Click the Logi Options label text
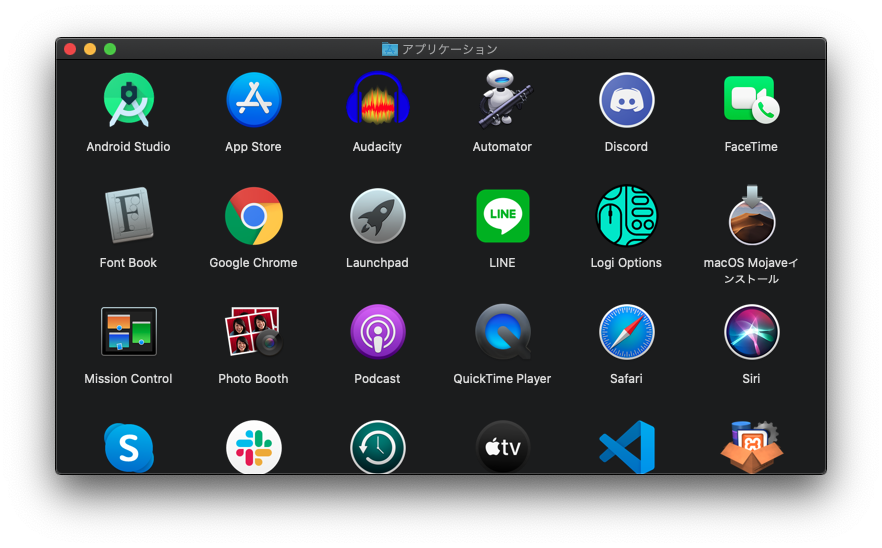This screenshot has width=882, height=548. 626,263
